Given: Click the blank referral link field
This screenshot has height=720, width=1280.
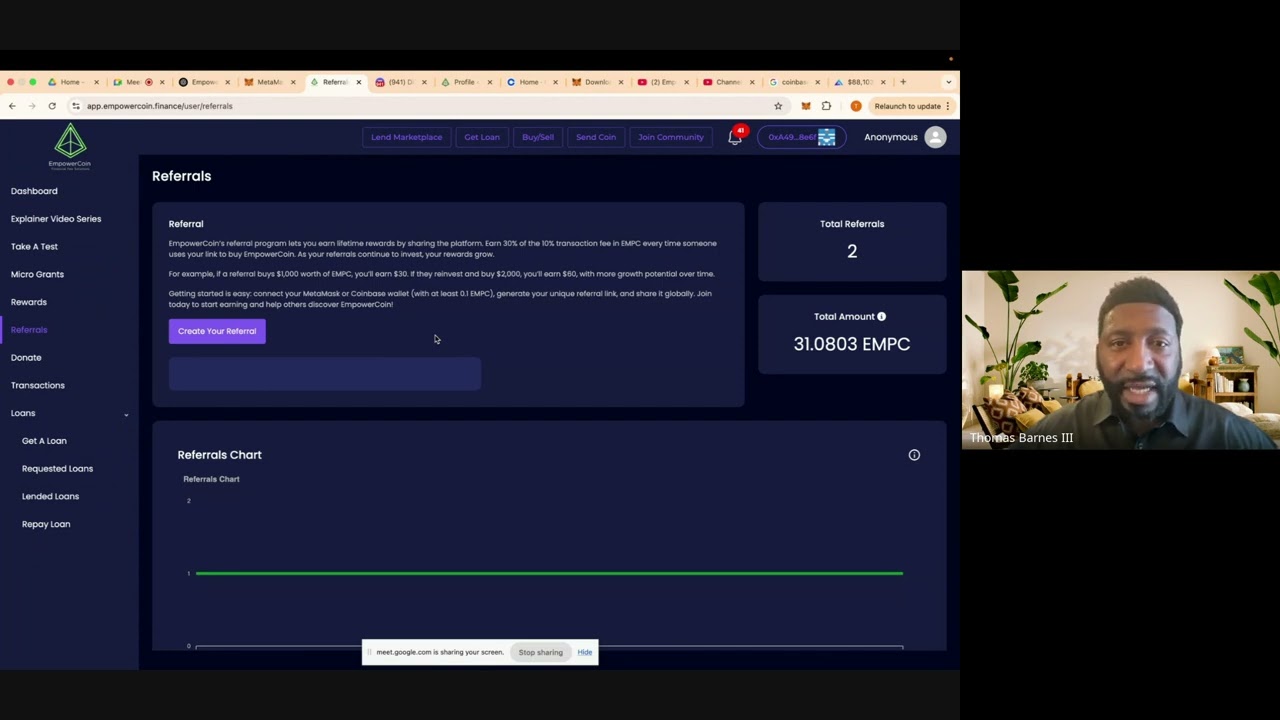Looking at the screenshot, I should 325,374.
